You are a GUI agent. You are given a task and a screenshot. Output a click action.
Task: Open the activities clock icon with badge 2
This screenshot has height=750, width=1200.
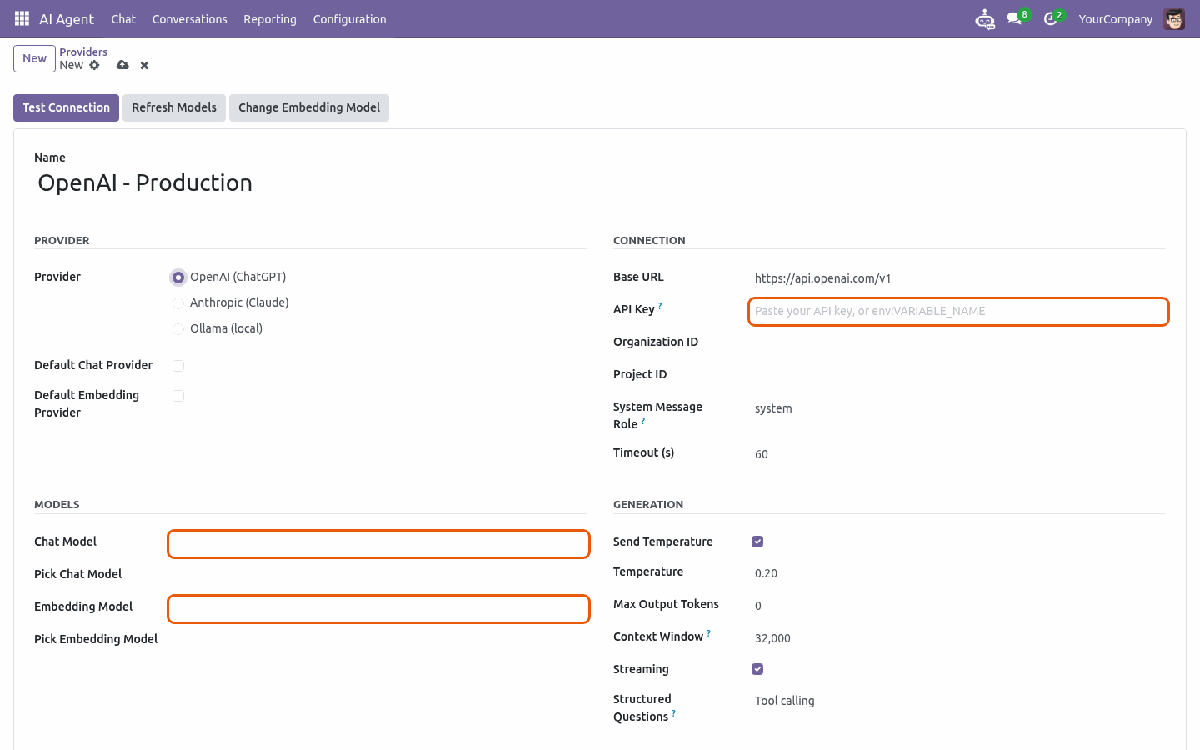[1053, 18]
